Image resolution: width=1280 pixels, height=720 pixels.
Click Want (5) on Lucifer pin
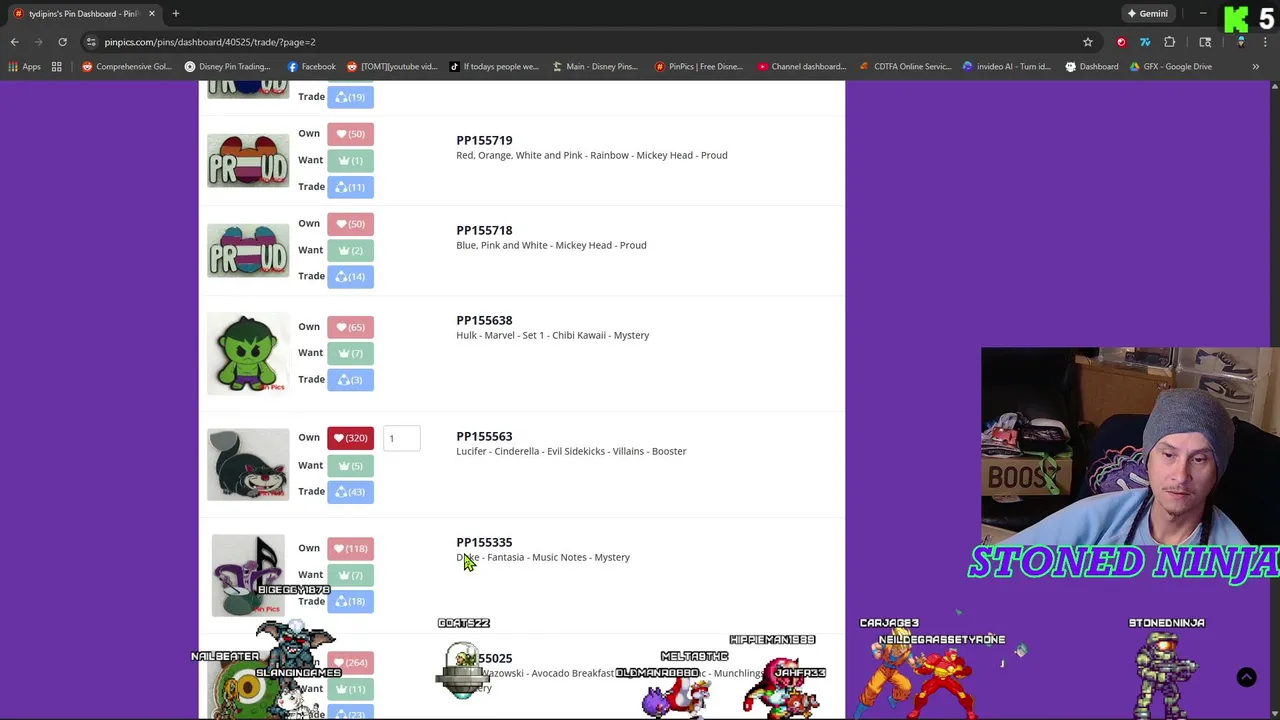pos(350,465)
